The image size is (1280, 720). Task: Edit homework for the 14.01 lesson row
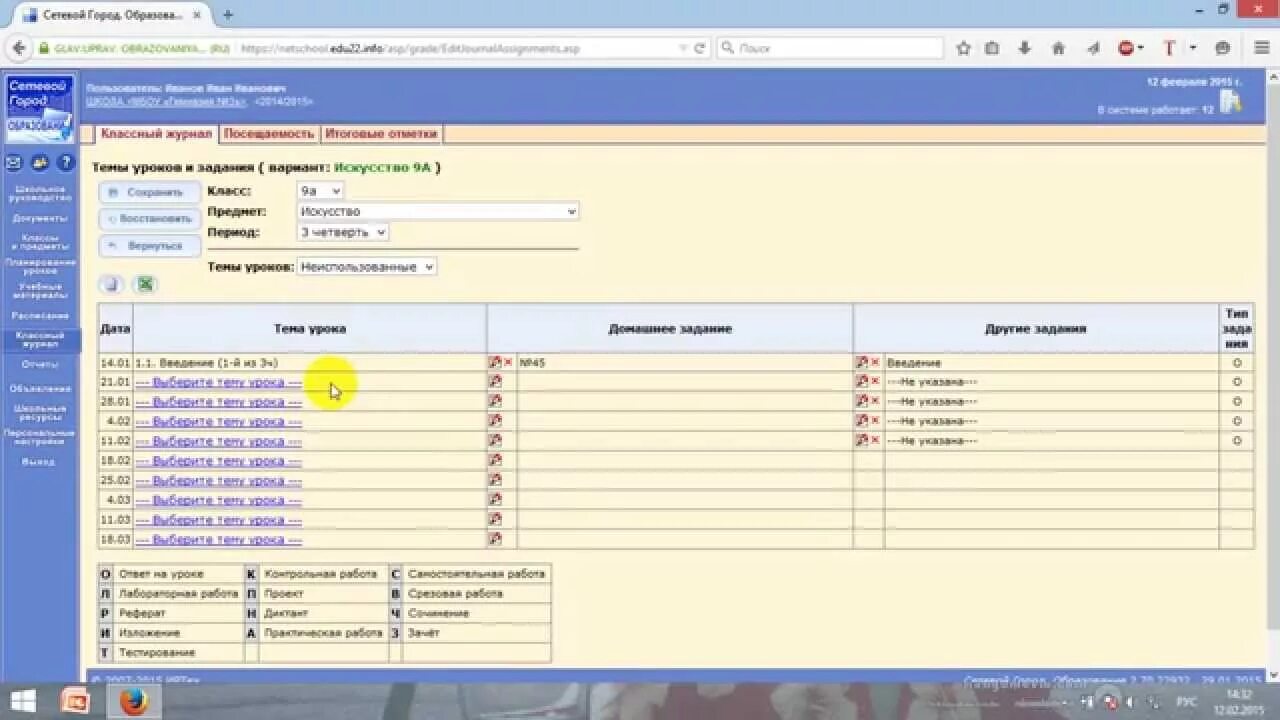click(x=494, y=363)
